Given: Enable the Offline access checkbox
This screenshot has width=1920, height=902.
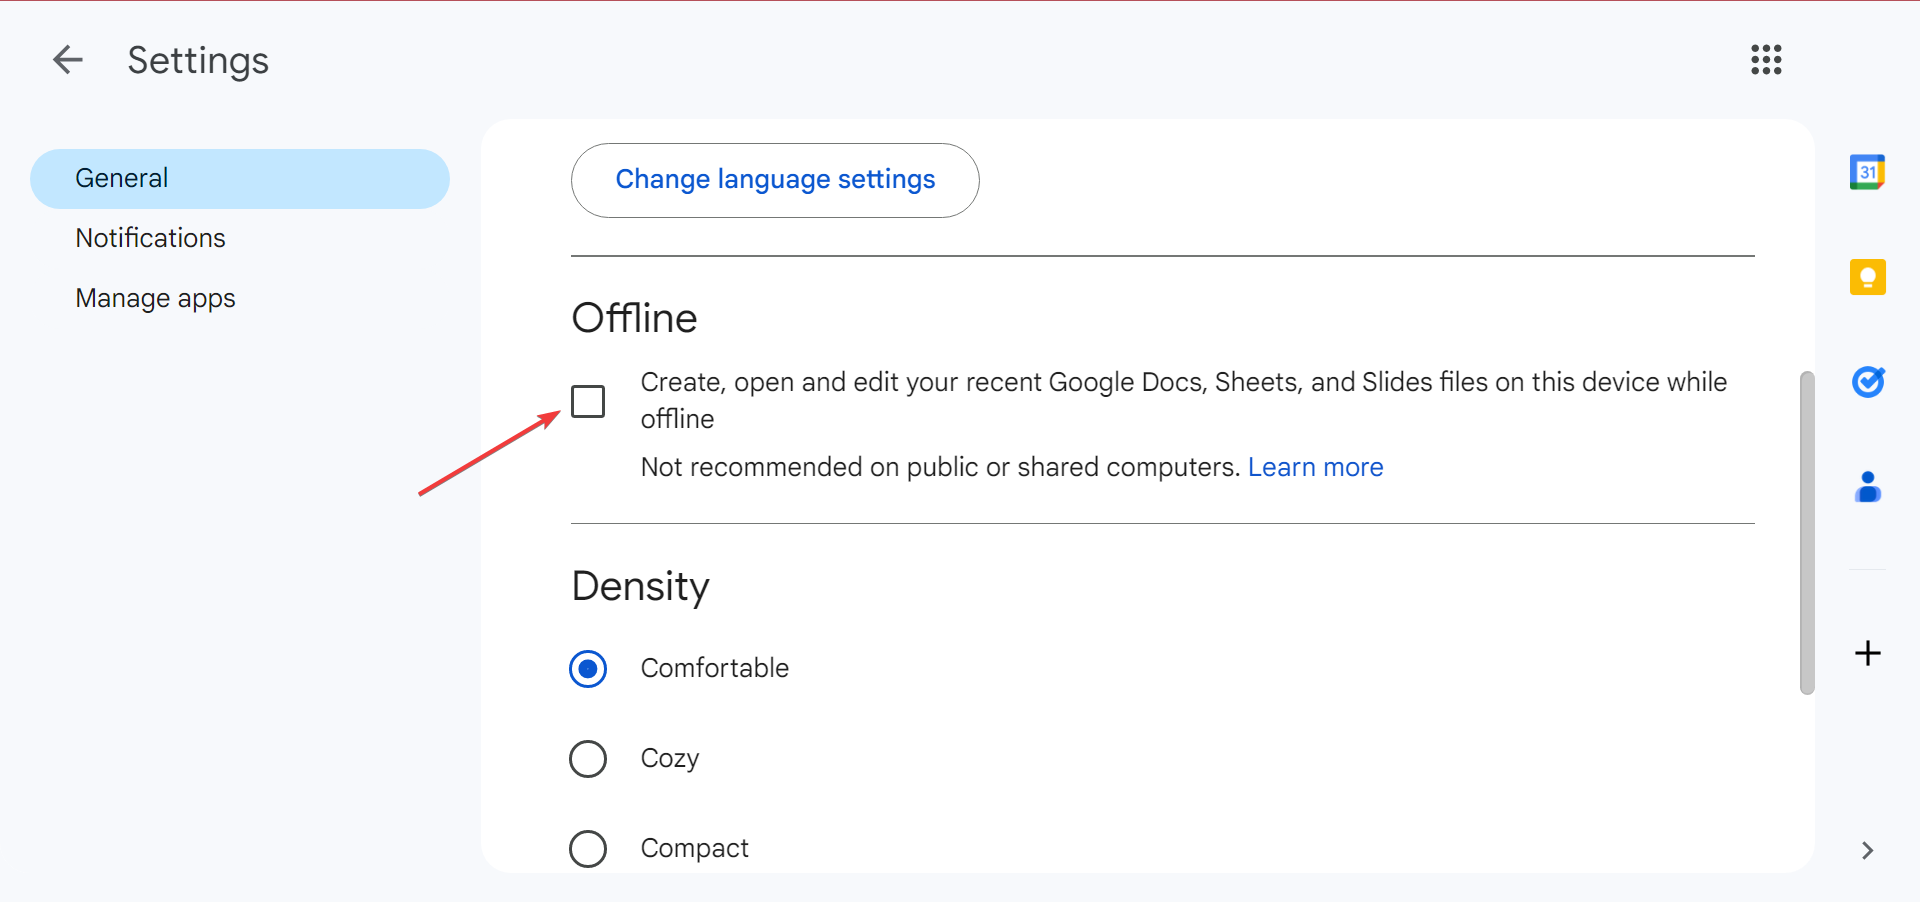Looking at the screenshot, I should click(x=588, y=401).
